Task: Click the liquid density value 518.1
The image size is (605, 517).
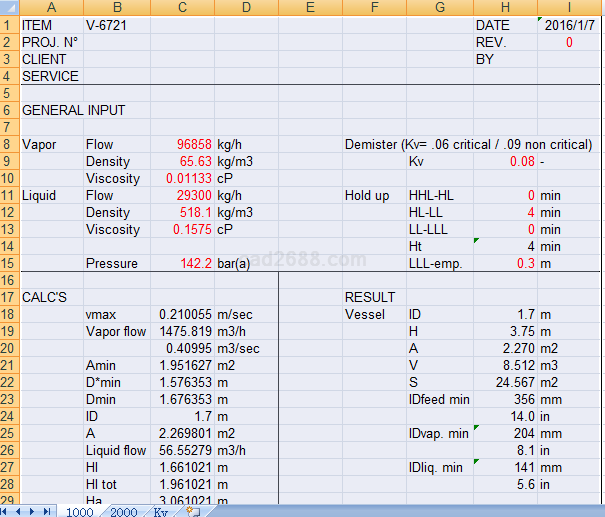Action: point(181,213)
